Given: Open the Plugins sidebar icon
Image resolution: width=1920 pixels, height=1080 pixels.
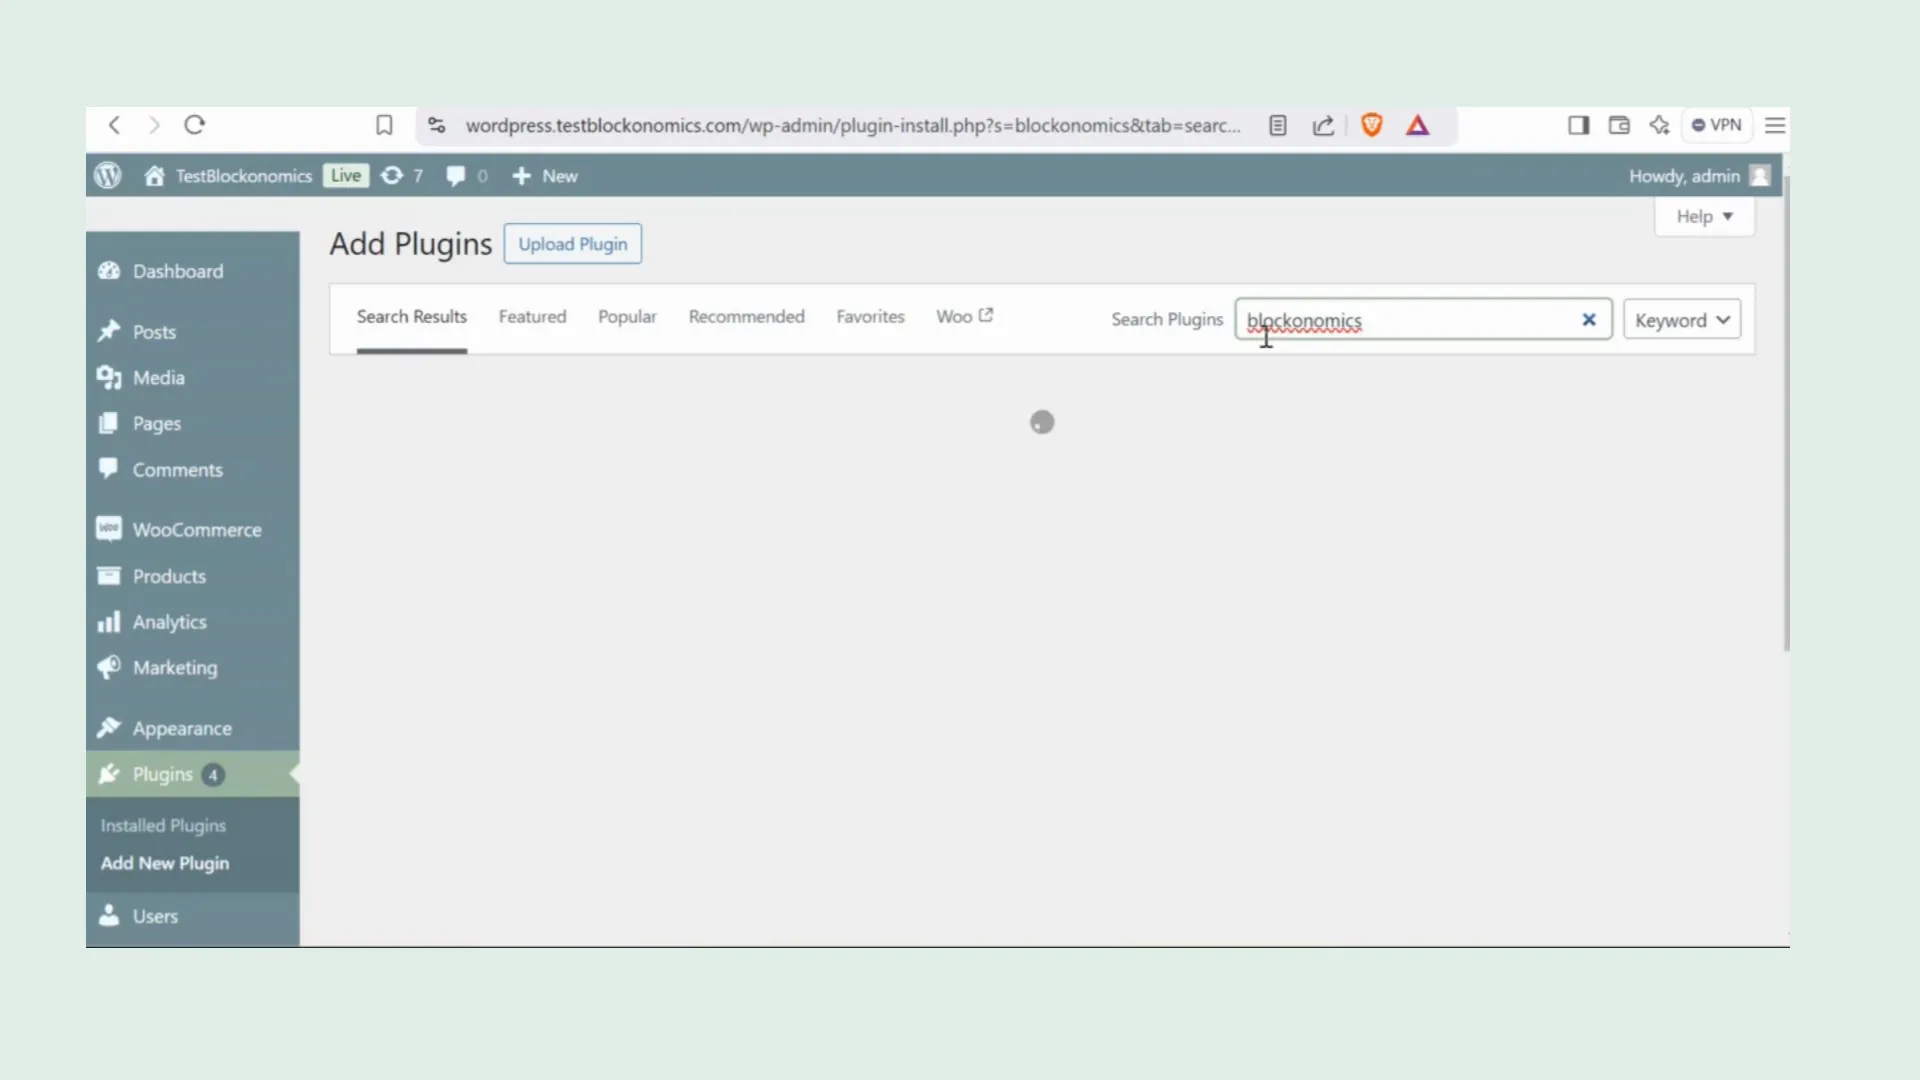Looking at the screenshot, I should (109, 774).
